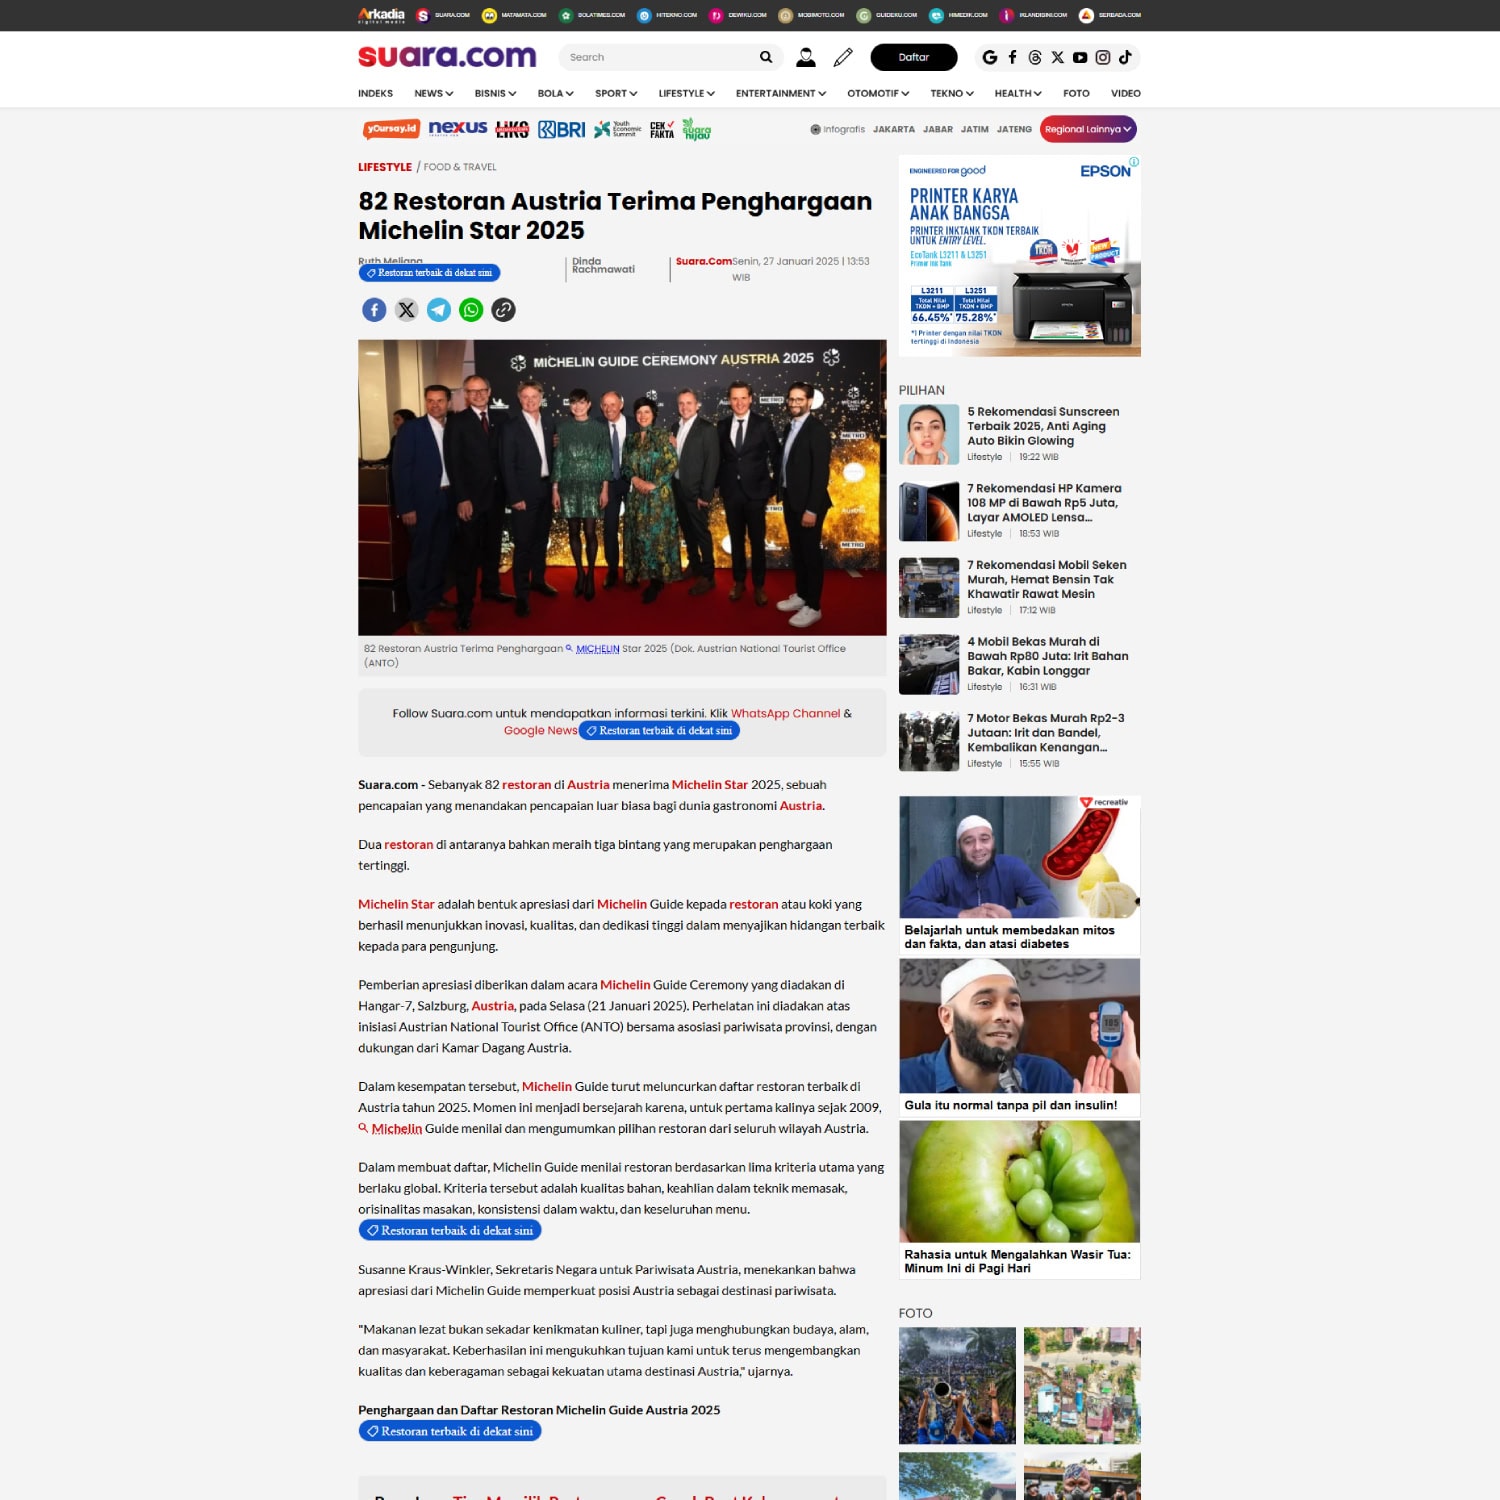This screenshot has height=1500, width=1500.
Task: Open the YouTube icon in header
Action: pos(1080,57)
